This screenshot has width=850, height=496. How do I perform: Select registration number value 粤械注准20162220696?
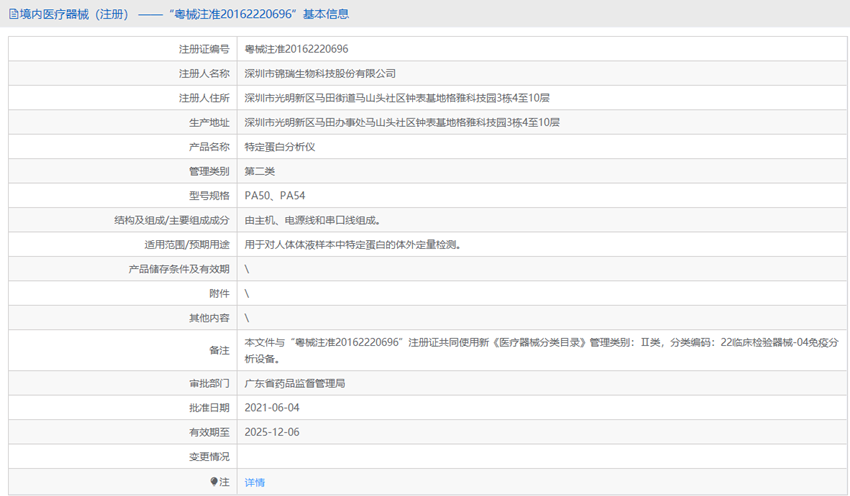[297, 49]
